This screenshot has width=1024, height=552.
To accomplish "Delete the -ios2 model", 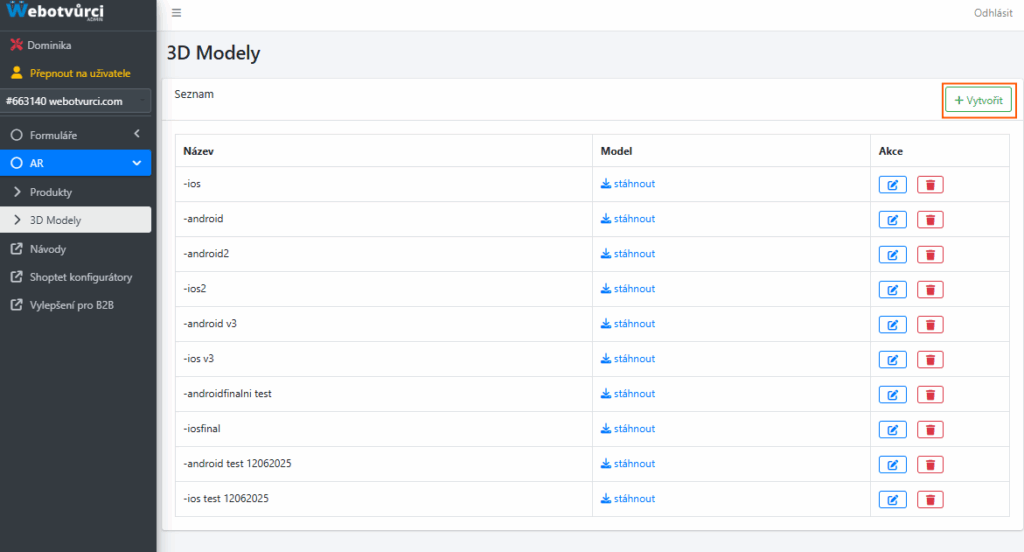I will (x=930, y=289).
